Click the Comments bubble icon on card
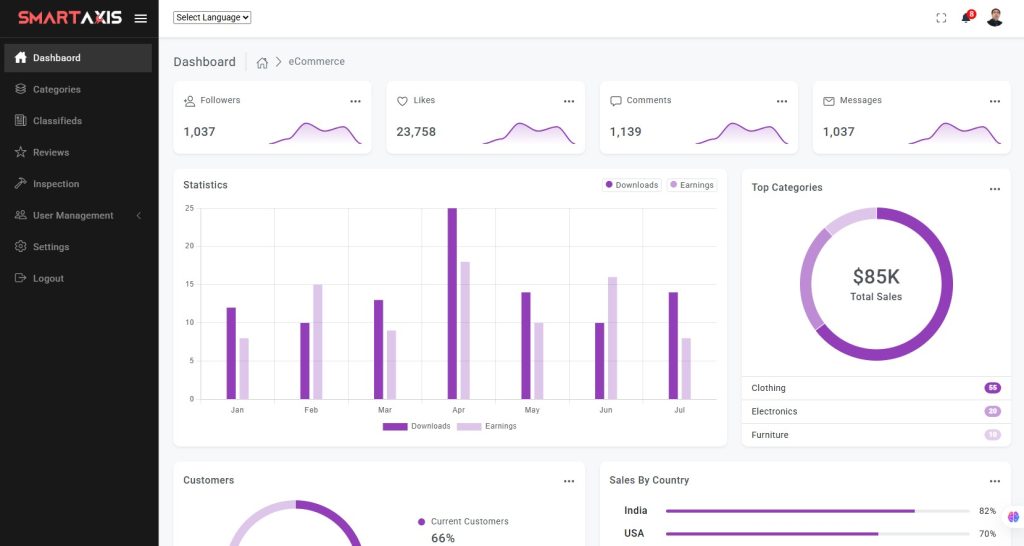 point(616,101)
